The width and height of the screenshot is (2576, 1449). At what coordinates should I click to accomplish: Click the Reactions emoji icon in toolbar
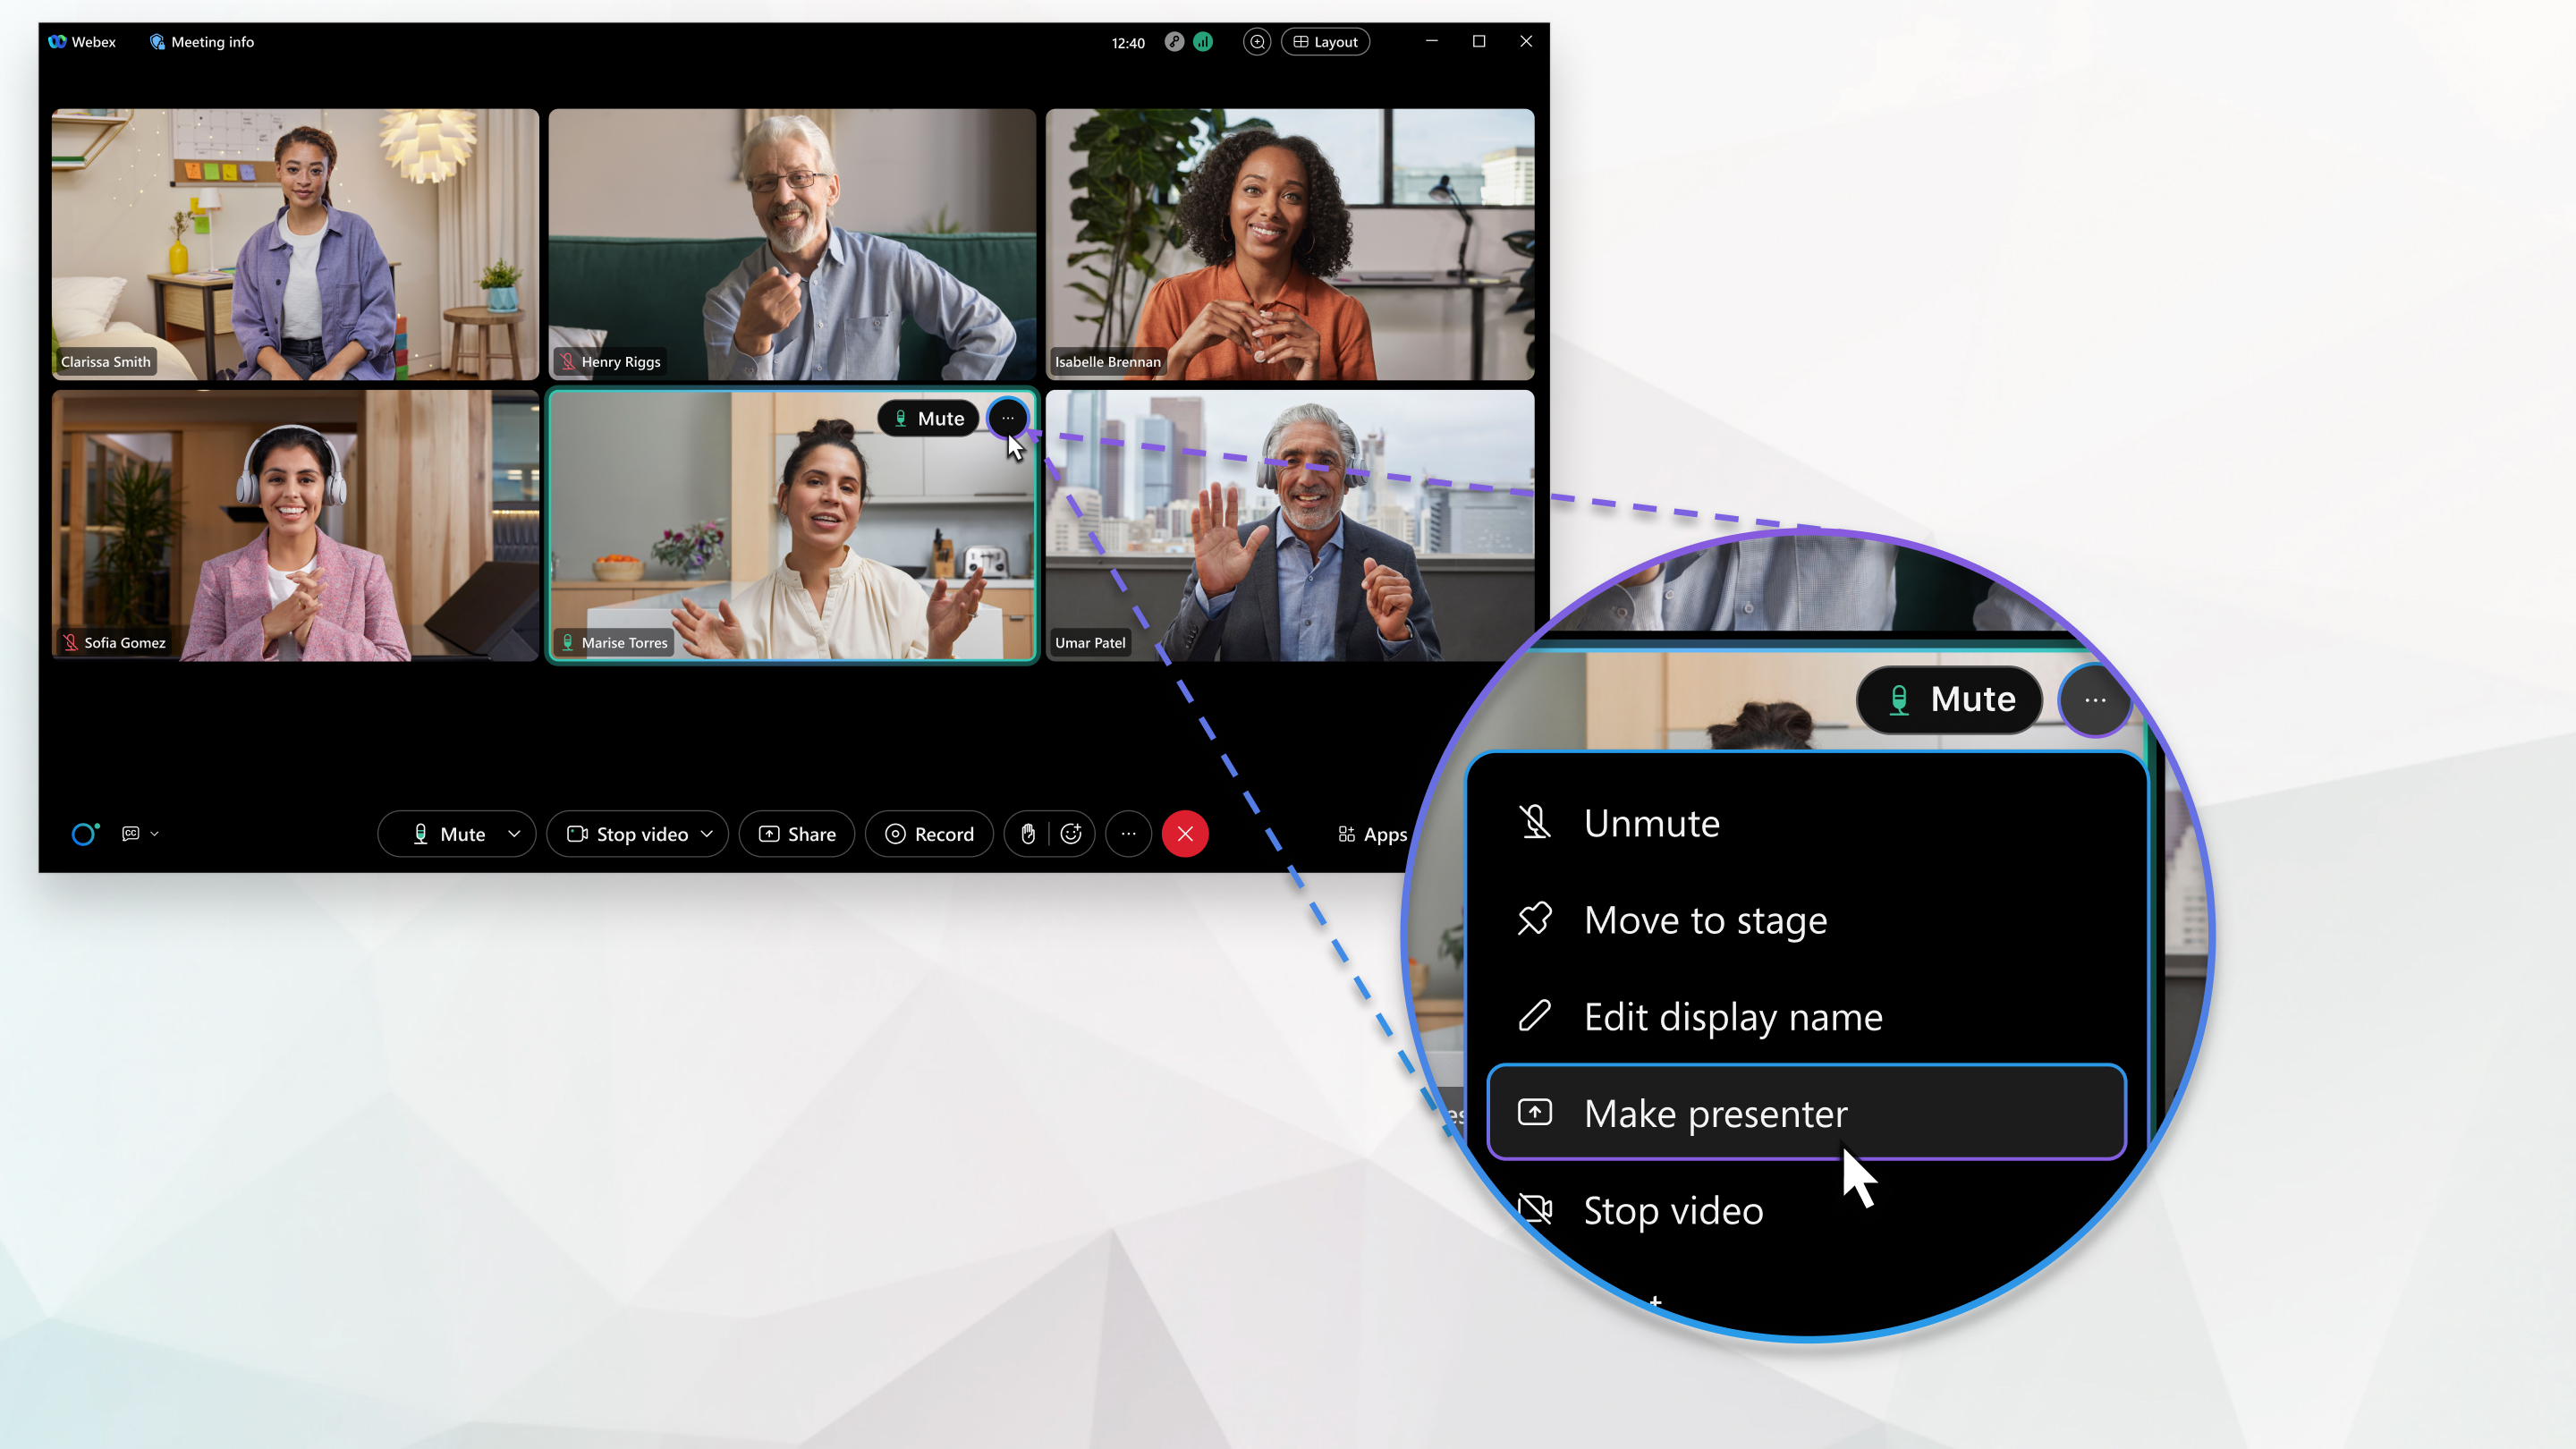(1069, 834)
